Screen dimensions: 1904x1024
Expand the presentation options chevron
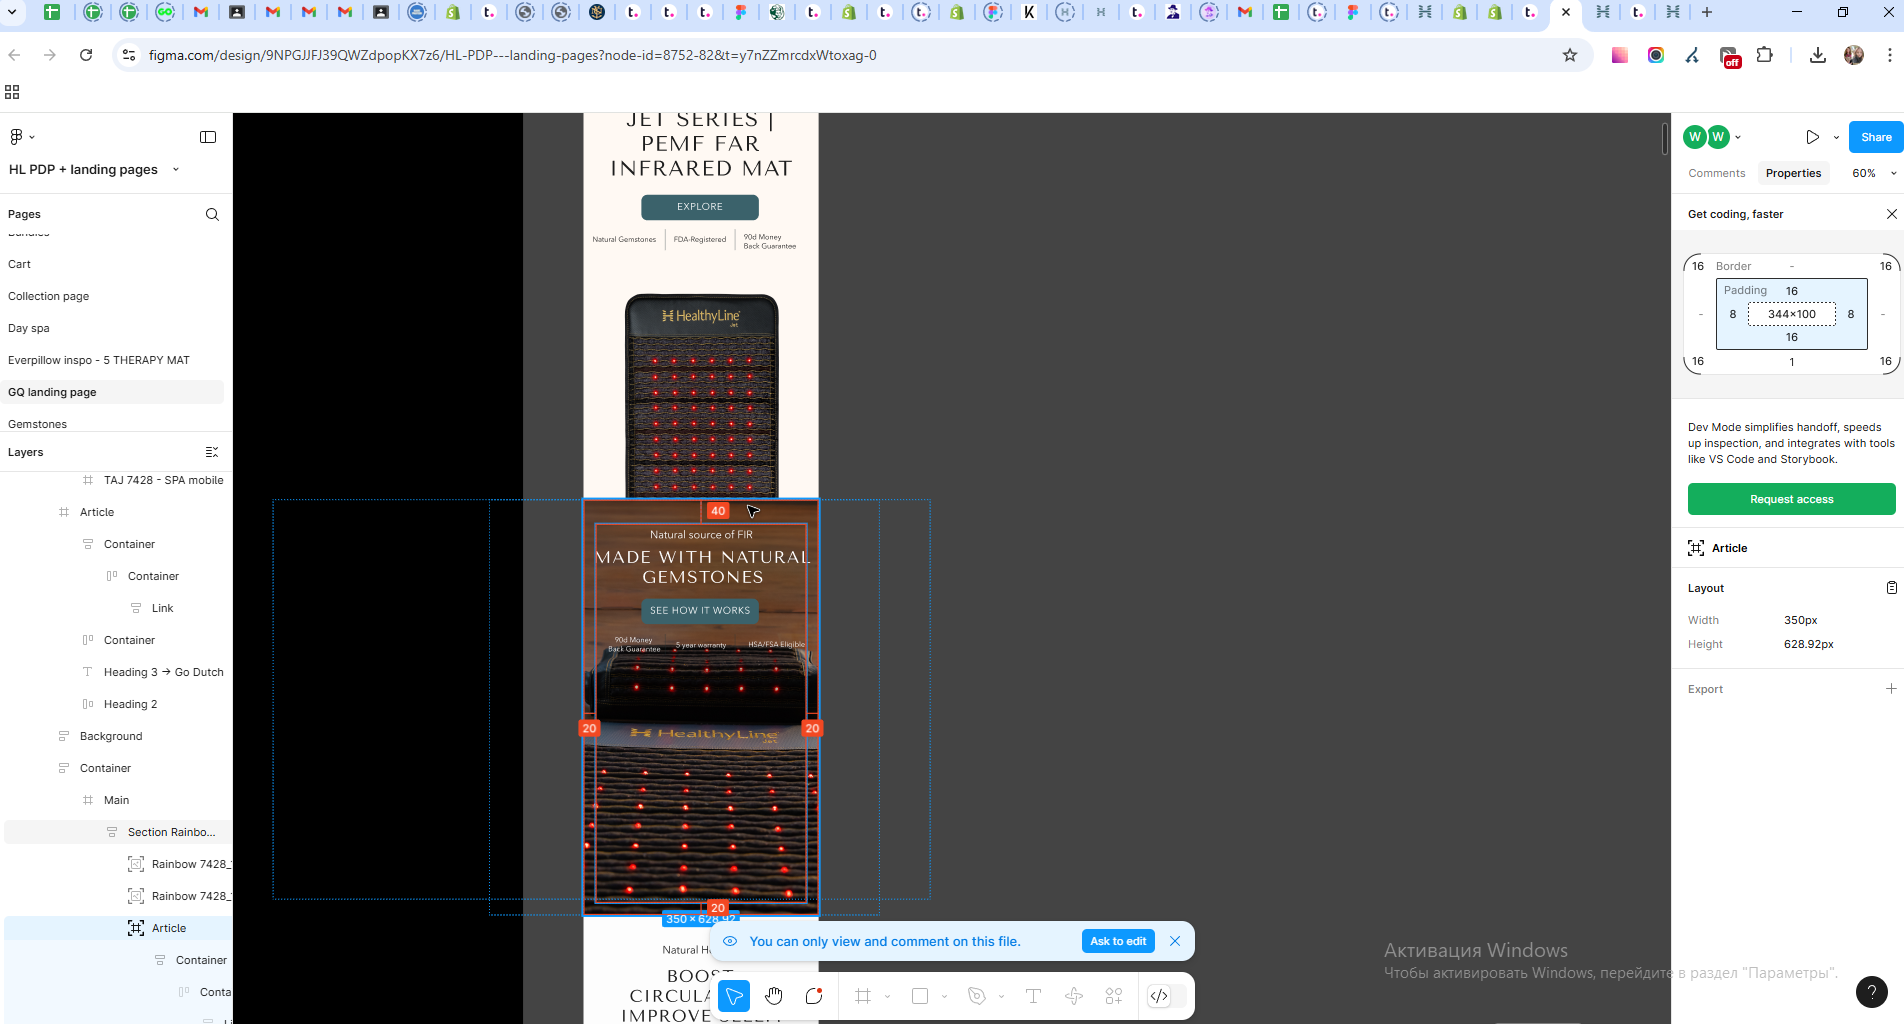point(1836,137)
